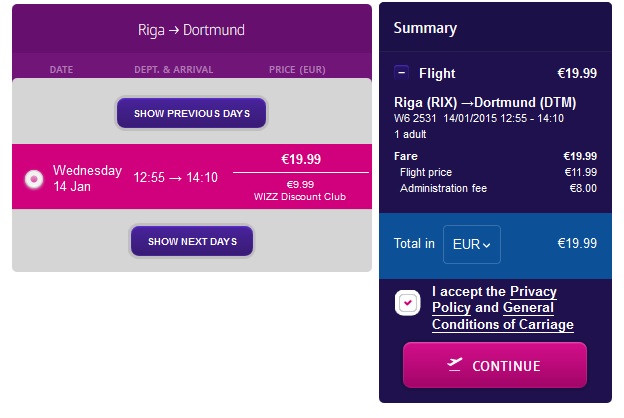Toggle the Privacy Policy acceptance checkbox
Screen dimensions: 624x418
(408, 303)
